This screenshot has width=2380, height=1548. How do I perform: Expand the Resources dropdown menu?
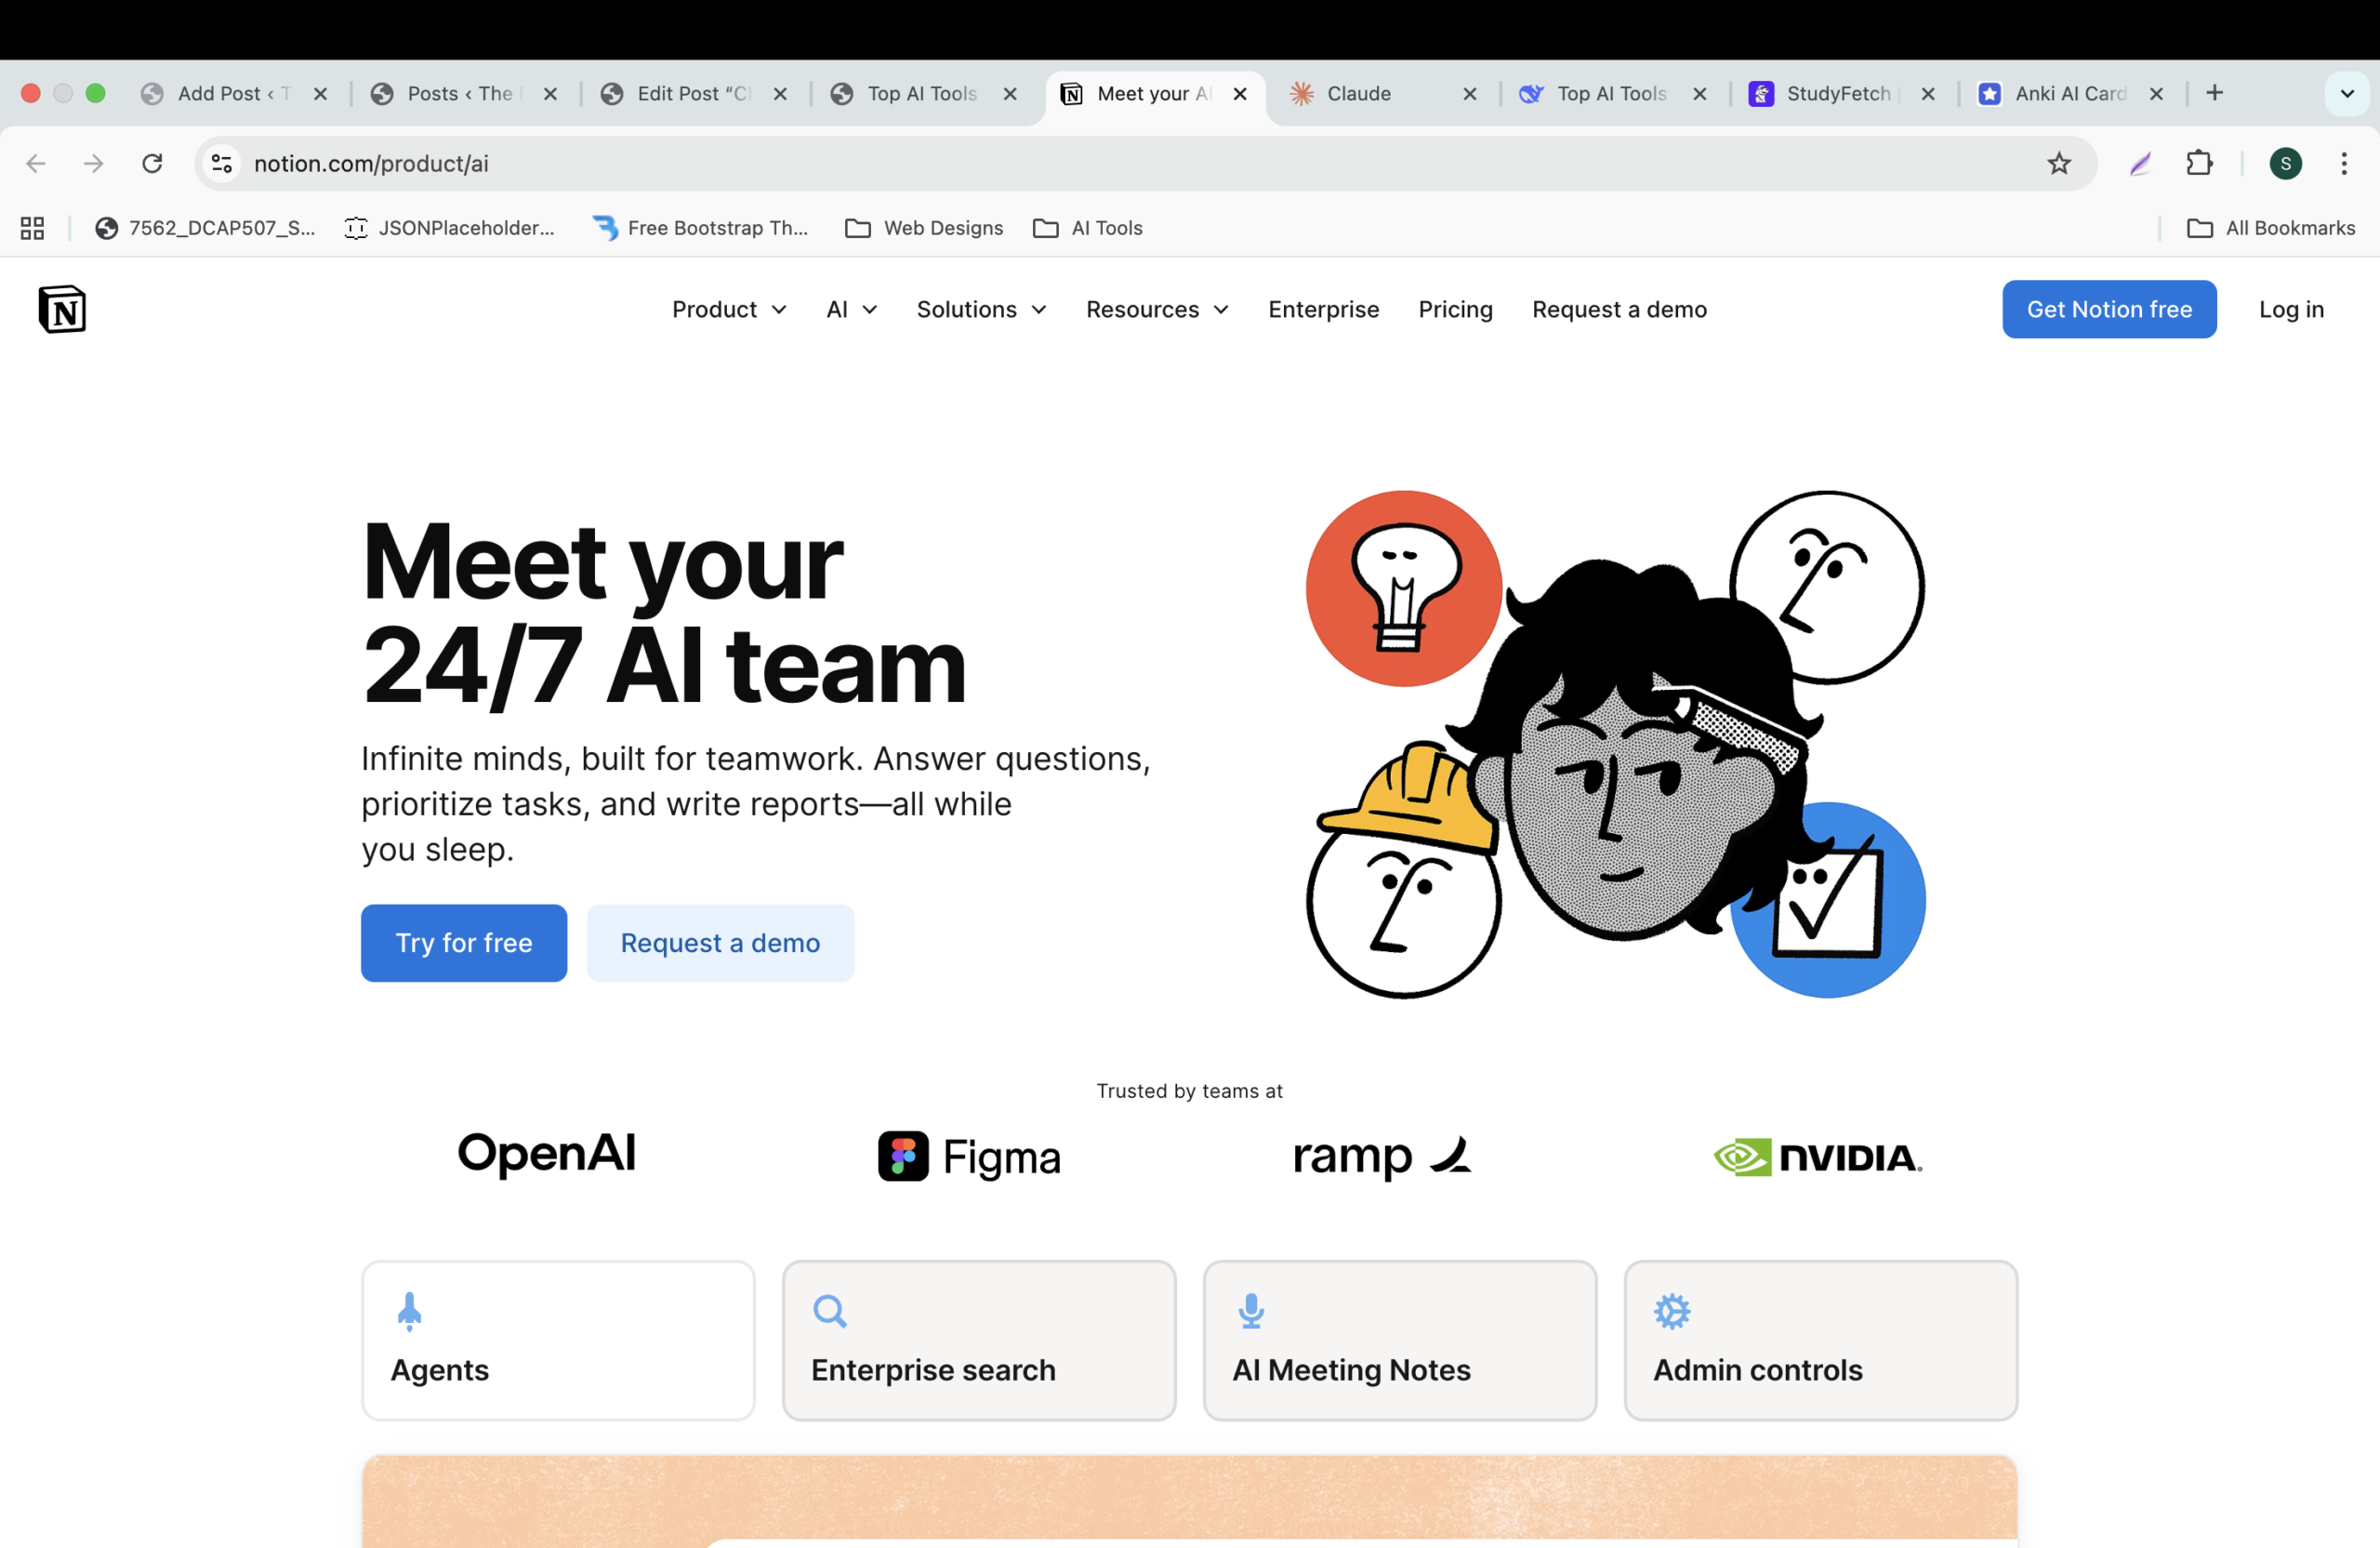[x=1157, y=309]
